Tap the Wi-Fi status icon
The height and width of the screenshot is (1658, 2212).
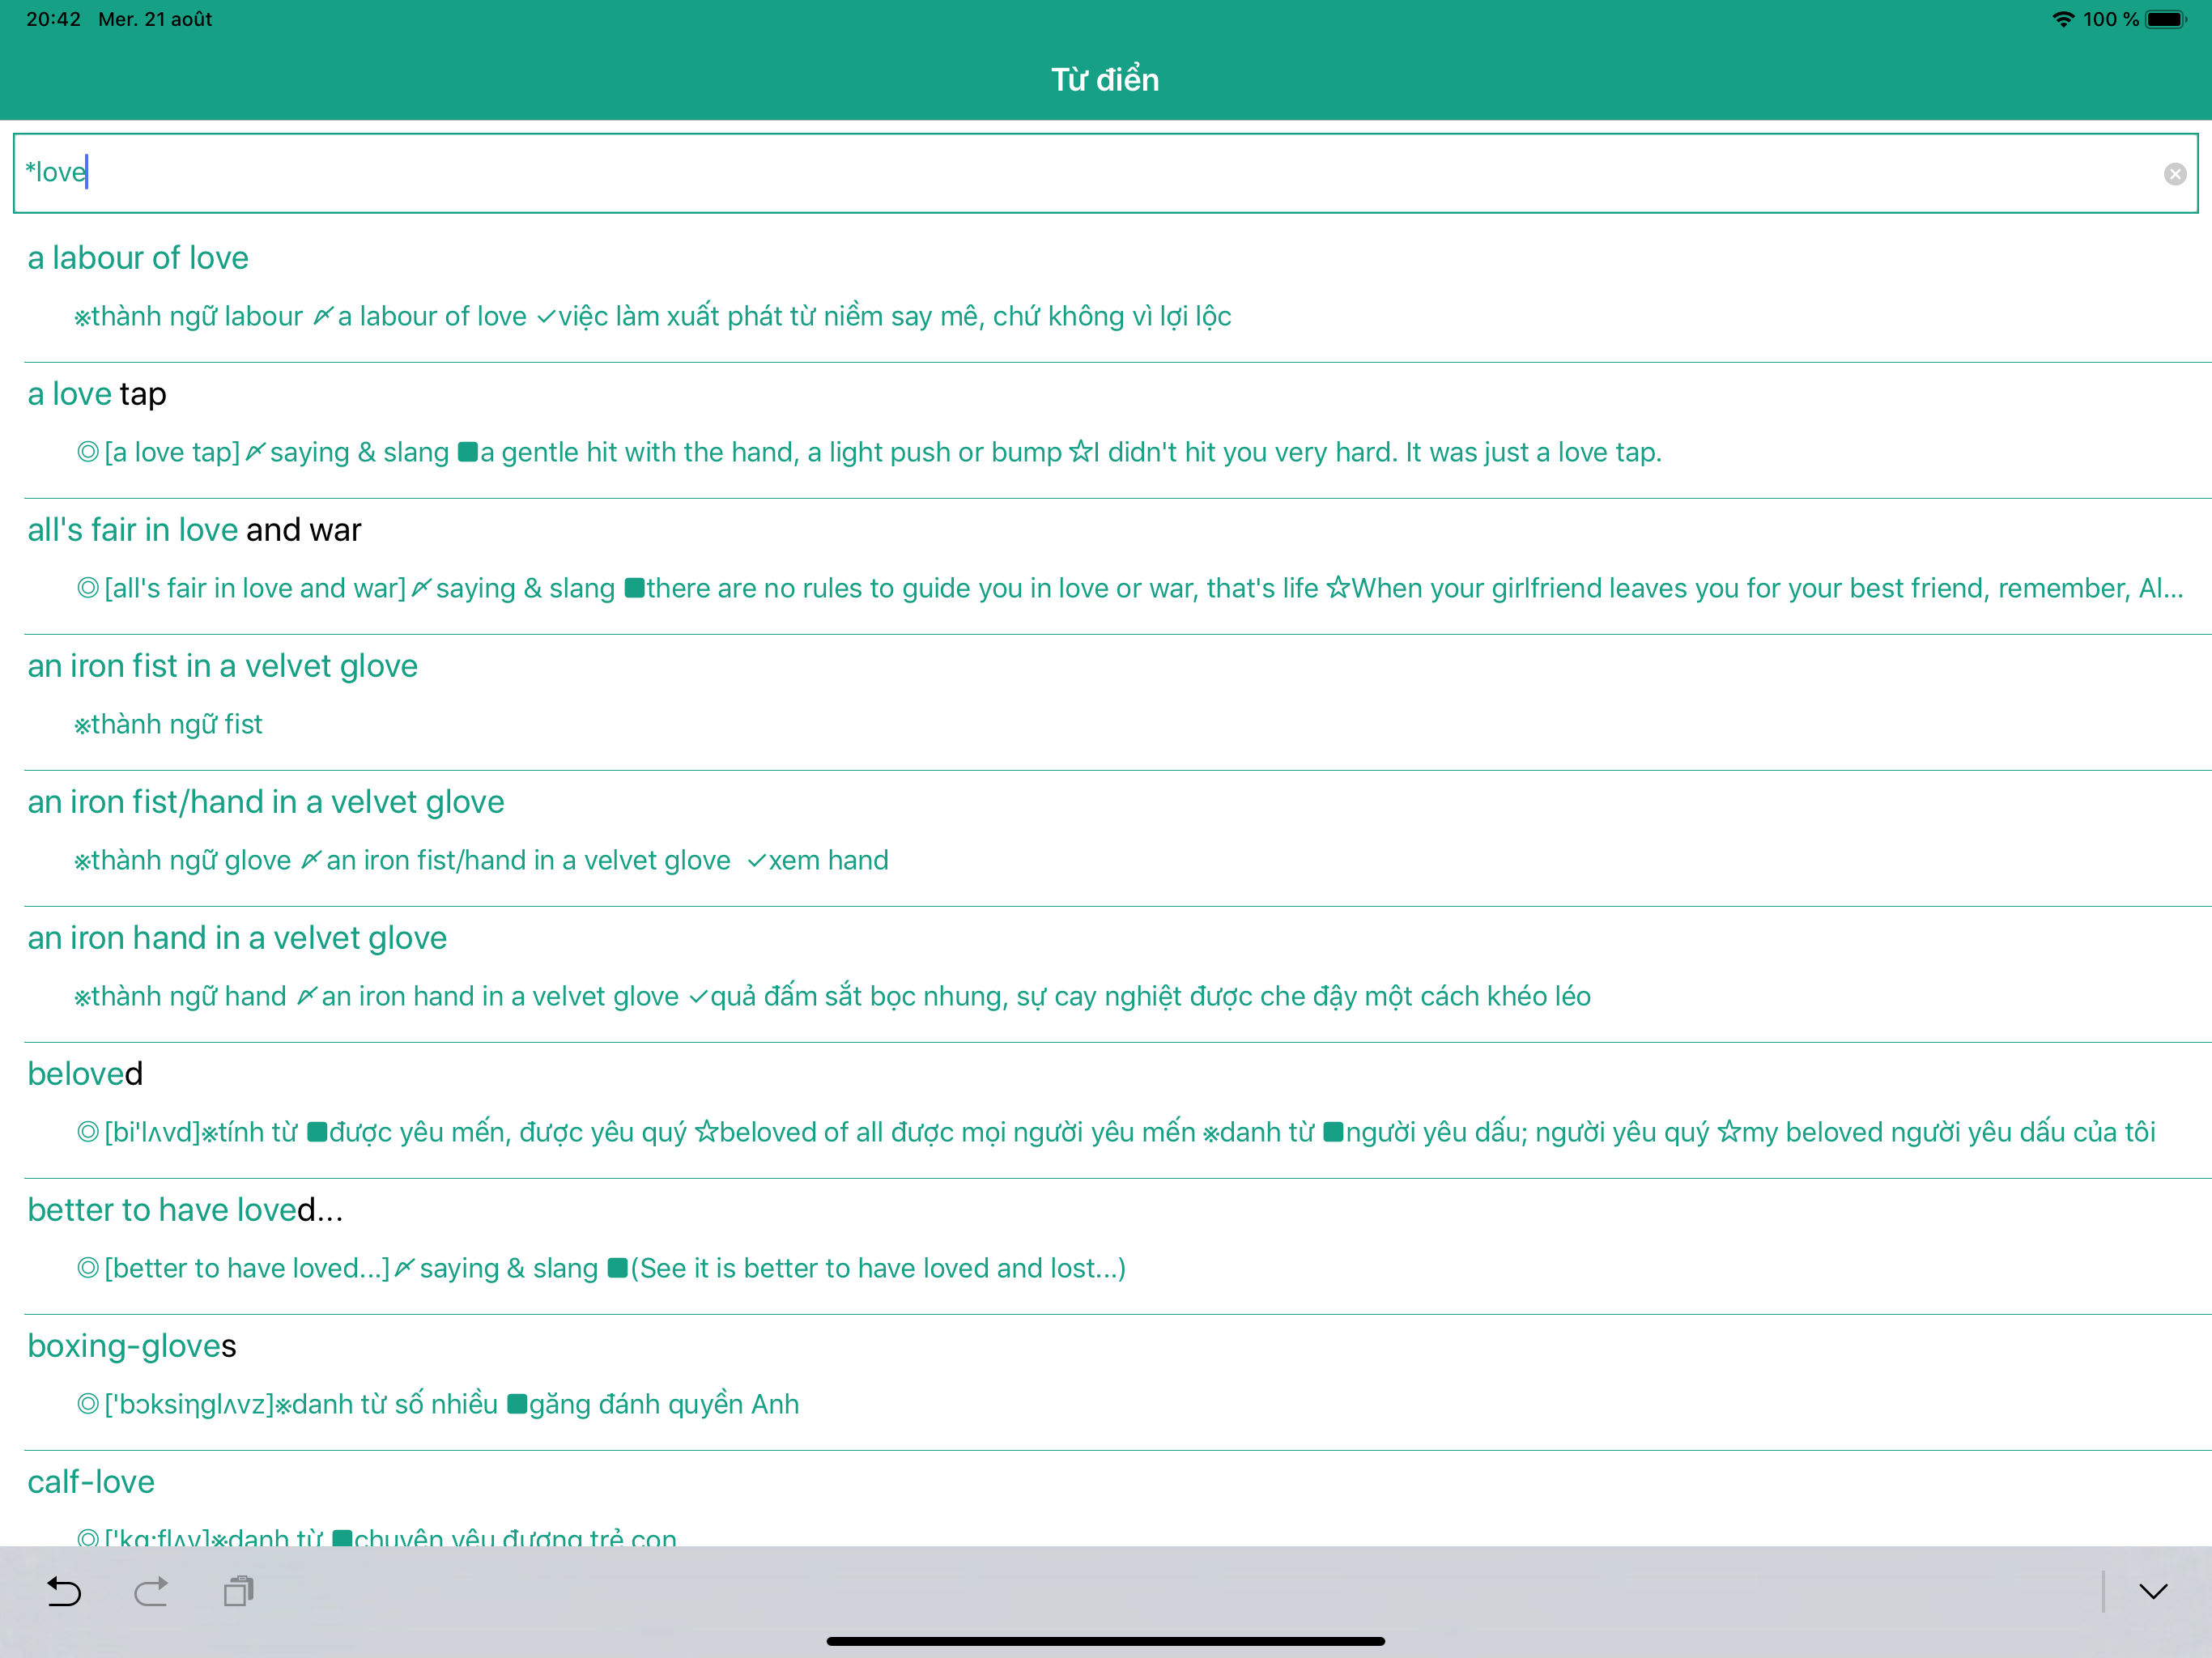coord(2063,19)
